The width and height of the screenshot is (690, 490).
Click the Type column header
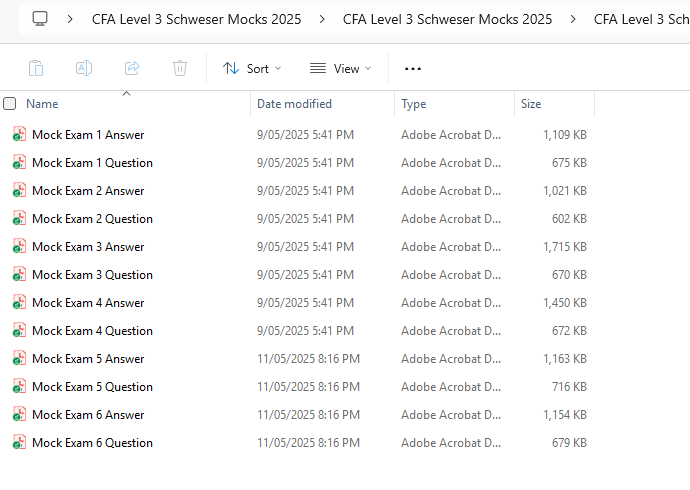414,103
